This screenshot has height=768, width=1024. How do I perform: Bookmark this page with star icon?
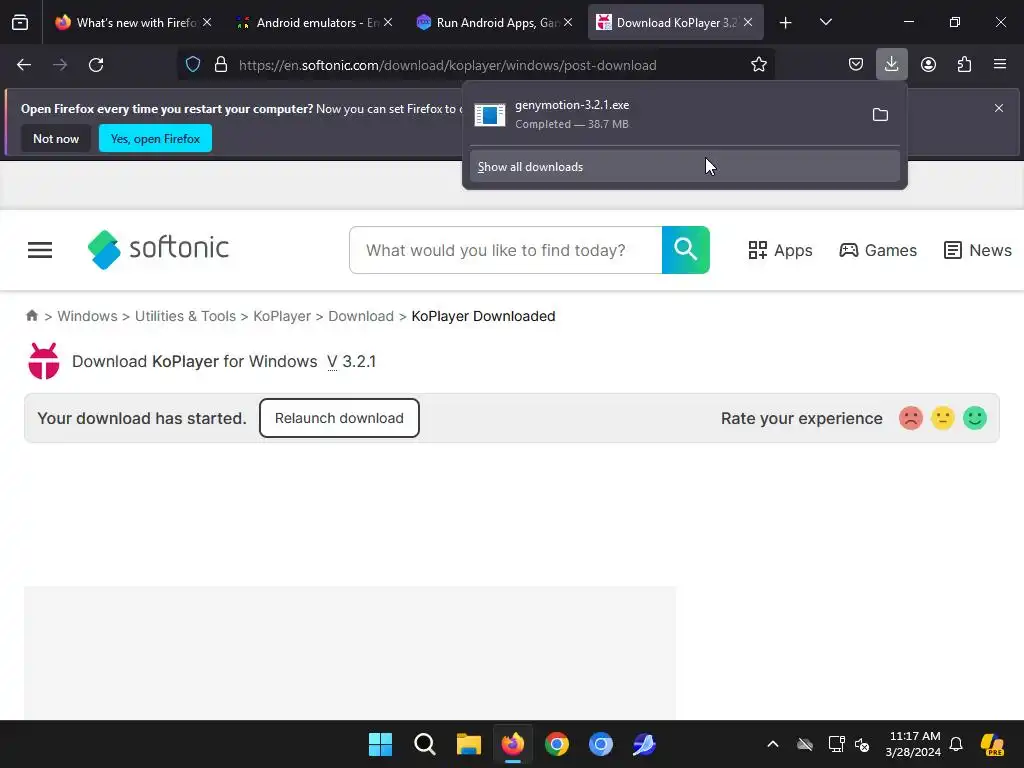pos(758,65)
